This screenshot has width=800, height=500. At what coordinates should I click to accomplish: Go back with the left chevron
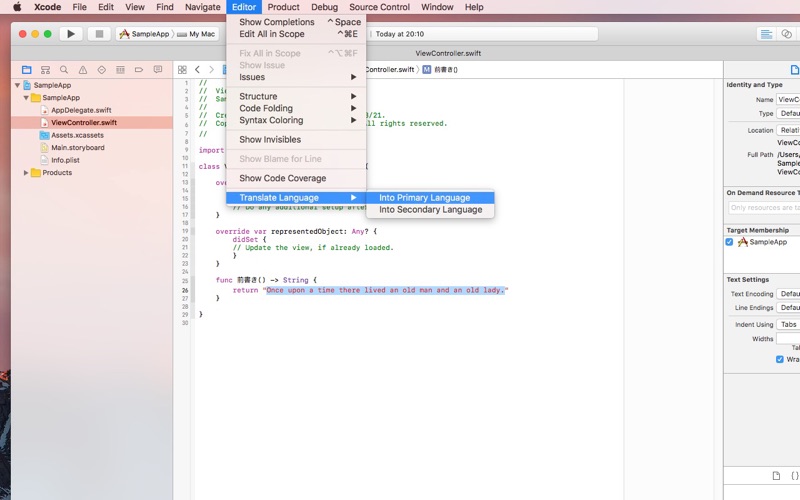(x=197, y=69)
